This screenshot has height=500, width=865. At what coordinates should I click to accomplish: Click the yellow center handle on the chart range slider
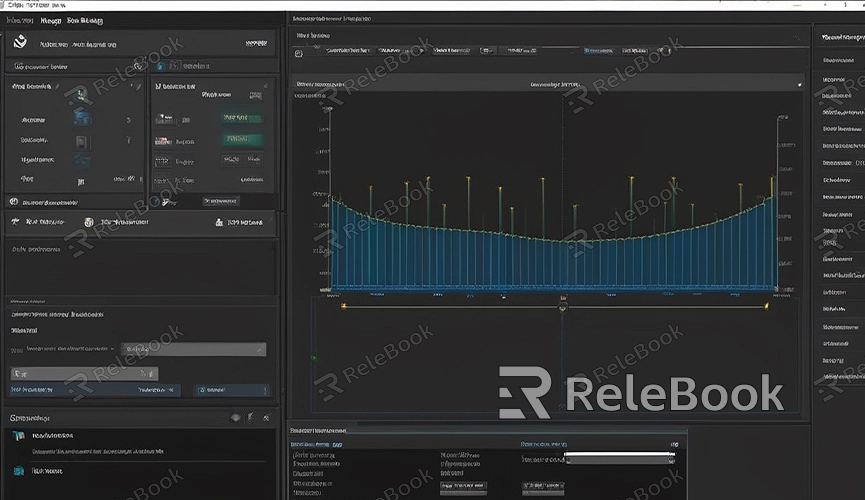[x=563, y=308]
